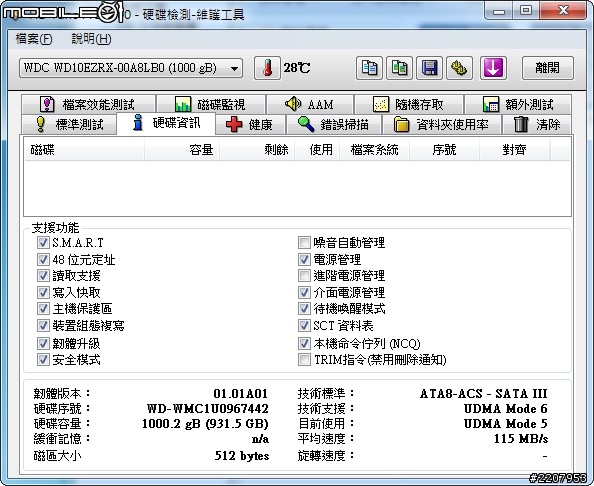This screenshot has height=486, width=594.
Task: Select the 硬碟資訊 tab
Action: (166, 123)
